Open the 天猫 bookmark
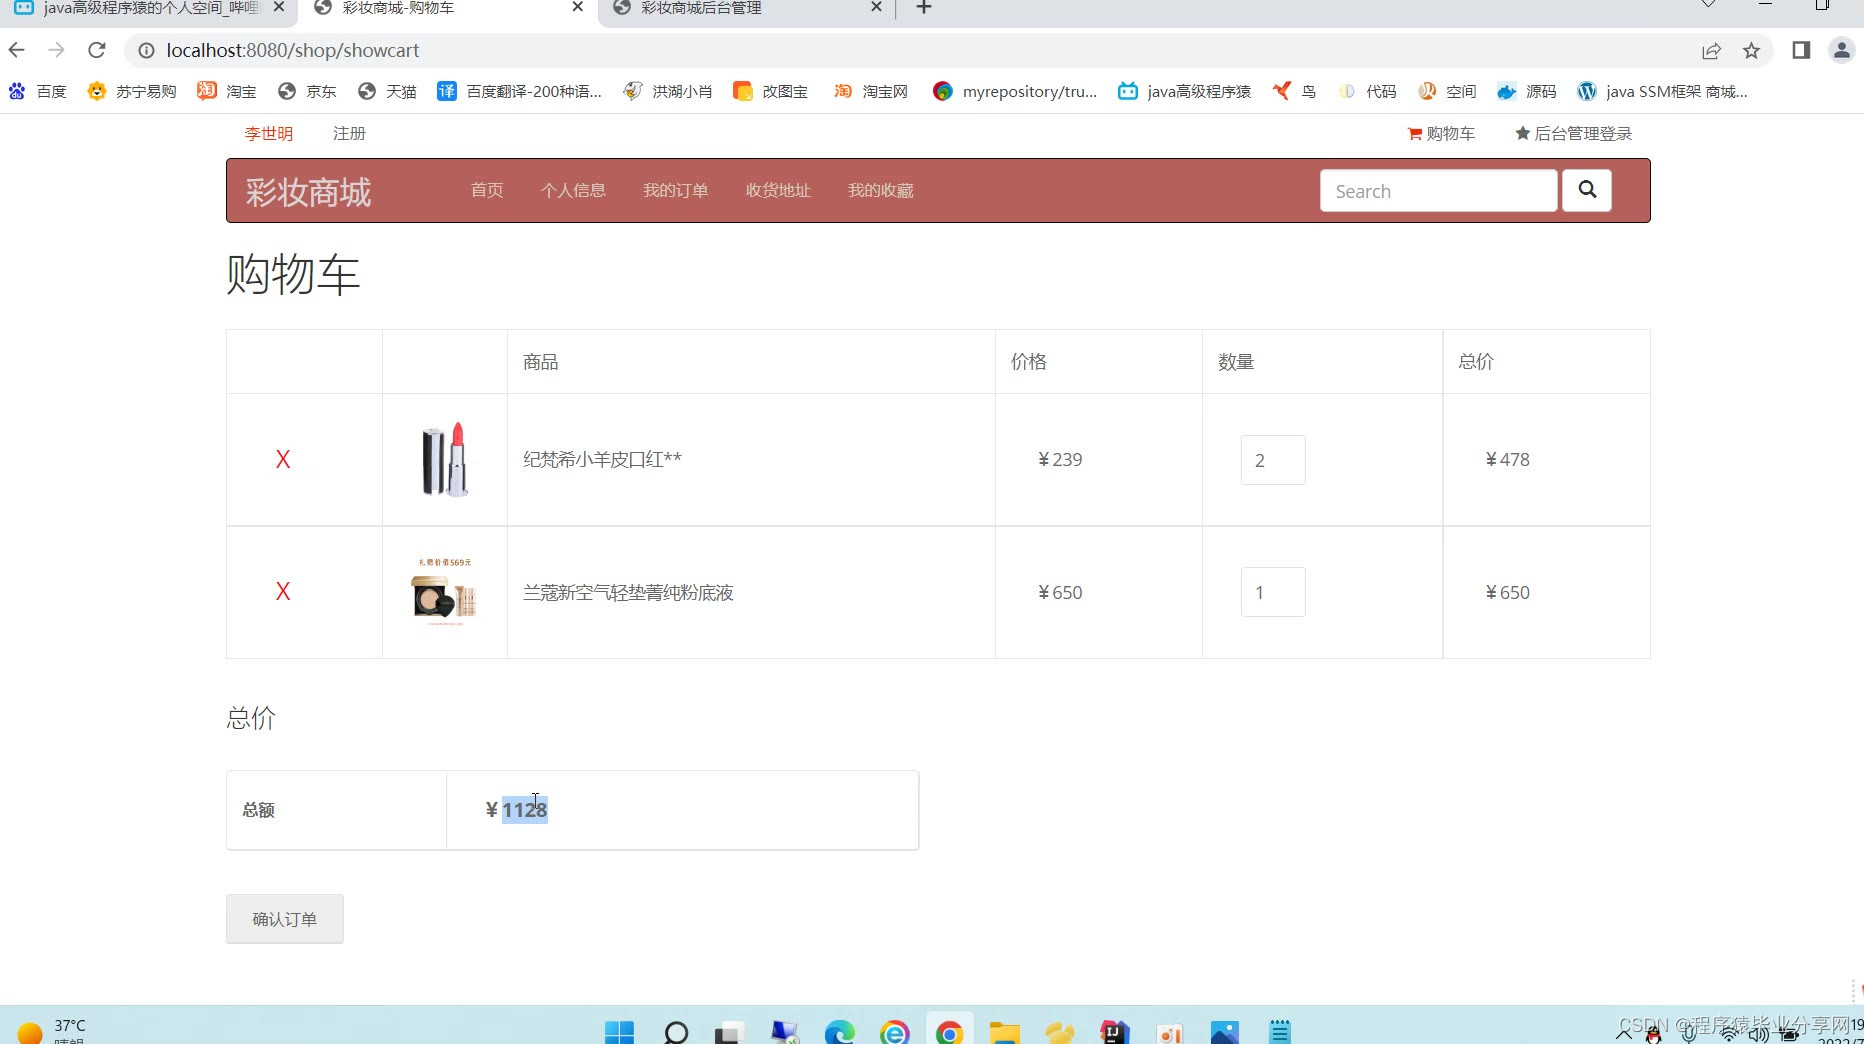 point(387,91)
